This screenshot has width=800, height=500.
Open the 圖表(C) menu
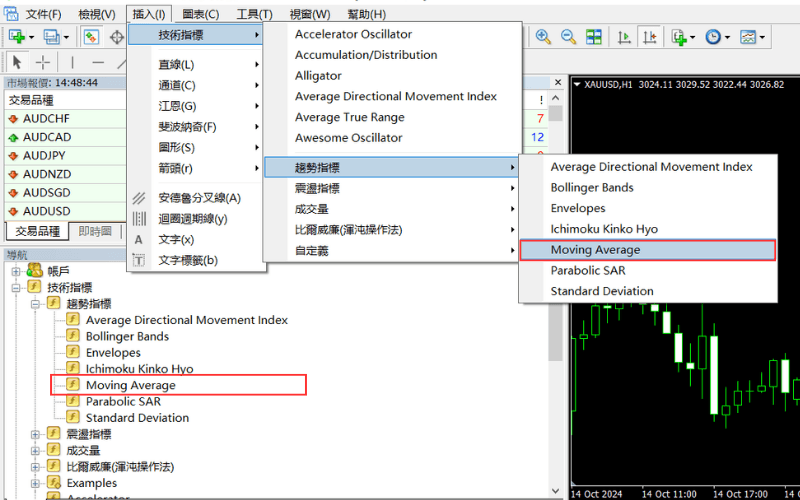pos(201,14)
